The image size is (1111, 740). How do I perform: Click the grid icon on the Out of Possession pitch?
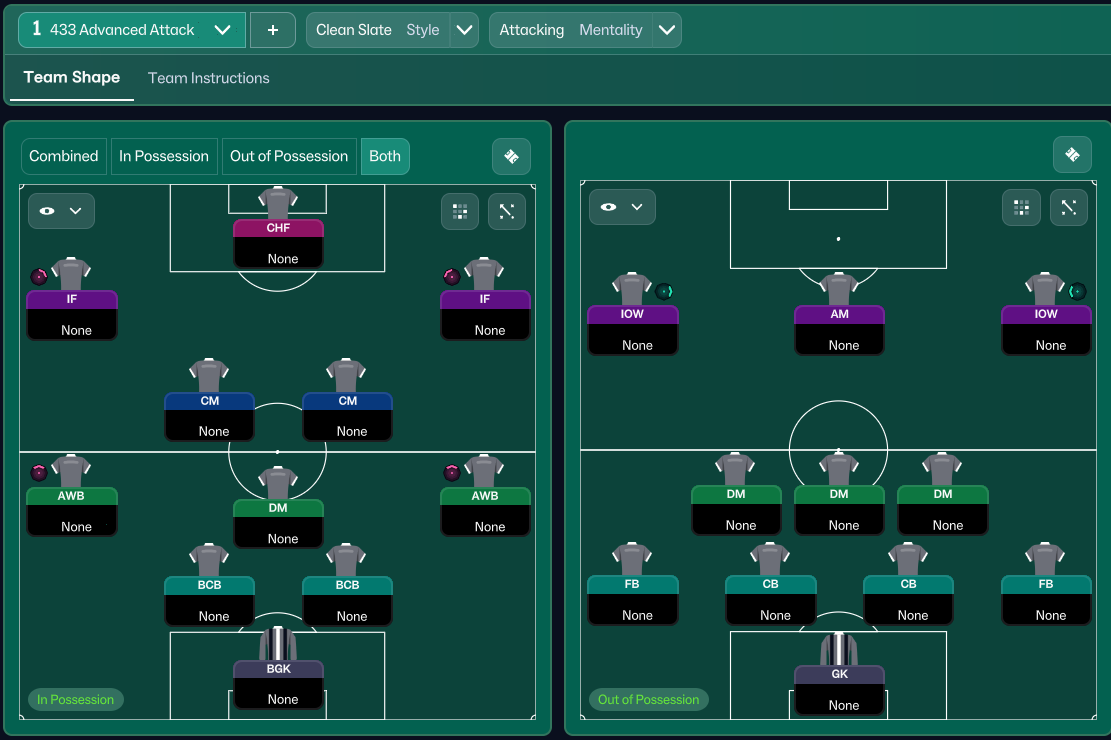coord(1021,207)
